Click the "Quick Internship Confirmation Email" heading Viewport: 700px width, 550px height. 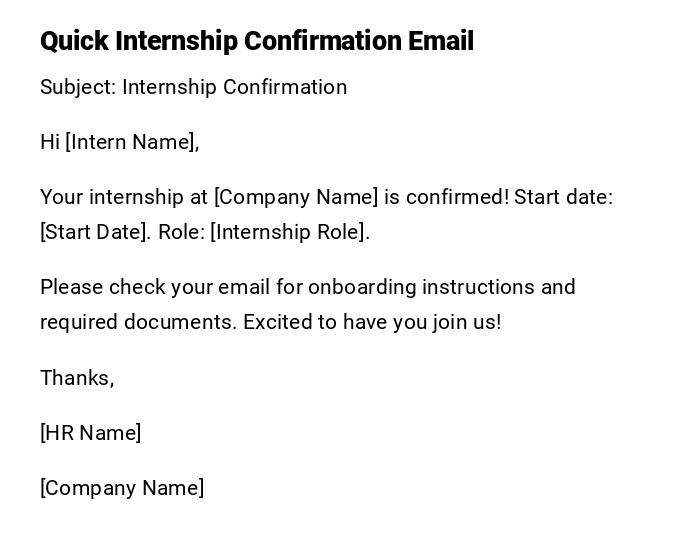[x=257, y=41]
